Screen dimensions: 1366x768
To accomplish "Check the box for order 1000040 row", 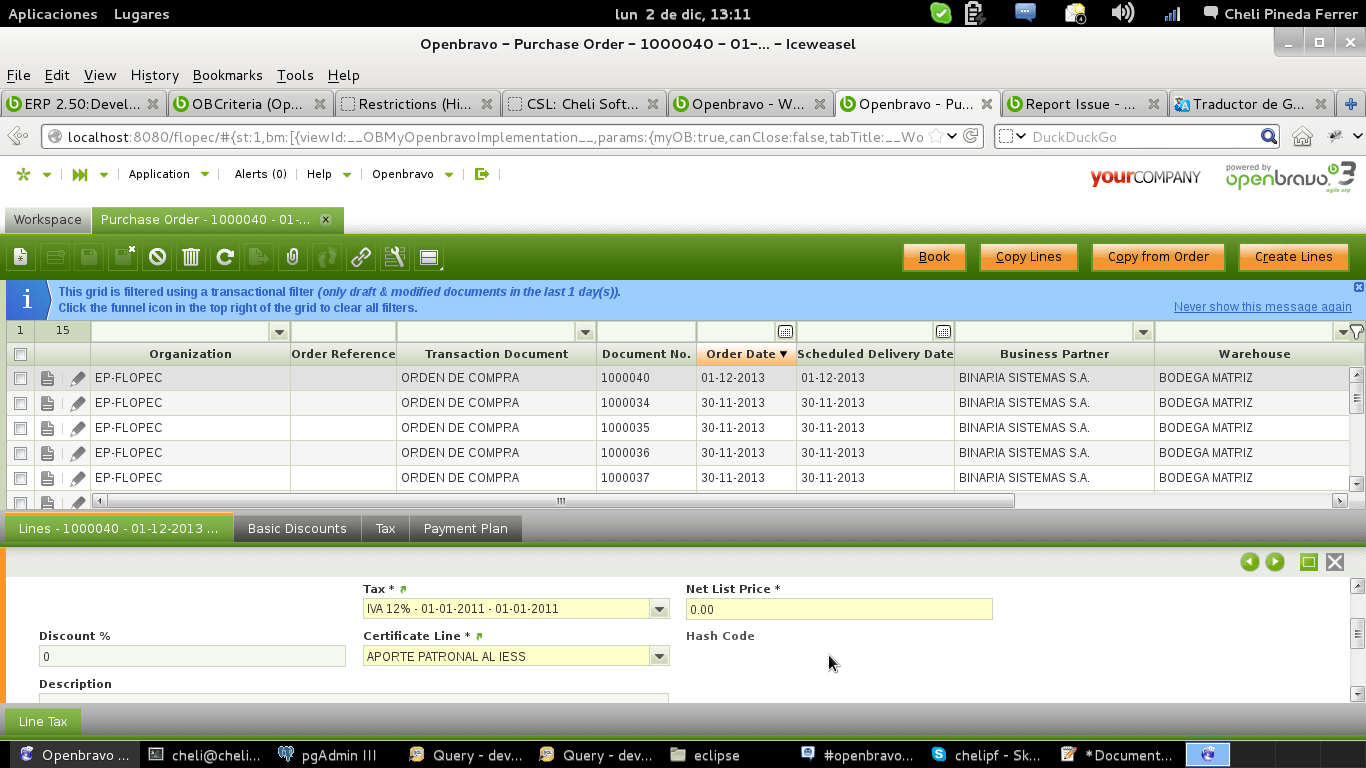I will click(x=20, y=378).
